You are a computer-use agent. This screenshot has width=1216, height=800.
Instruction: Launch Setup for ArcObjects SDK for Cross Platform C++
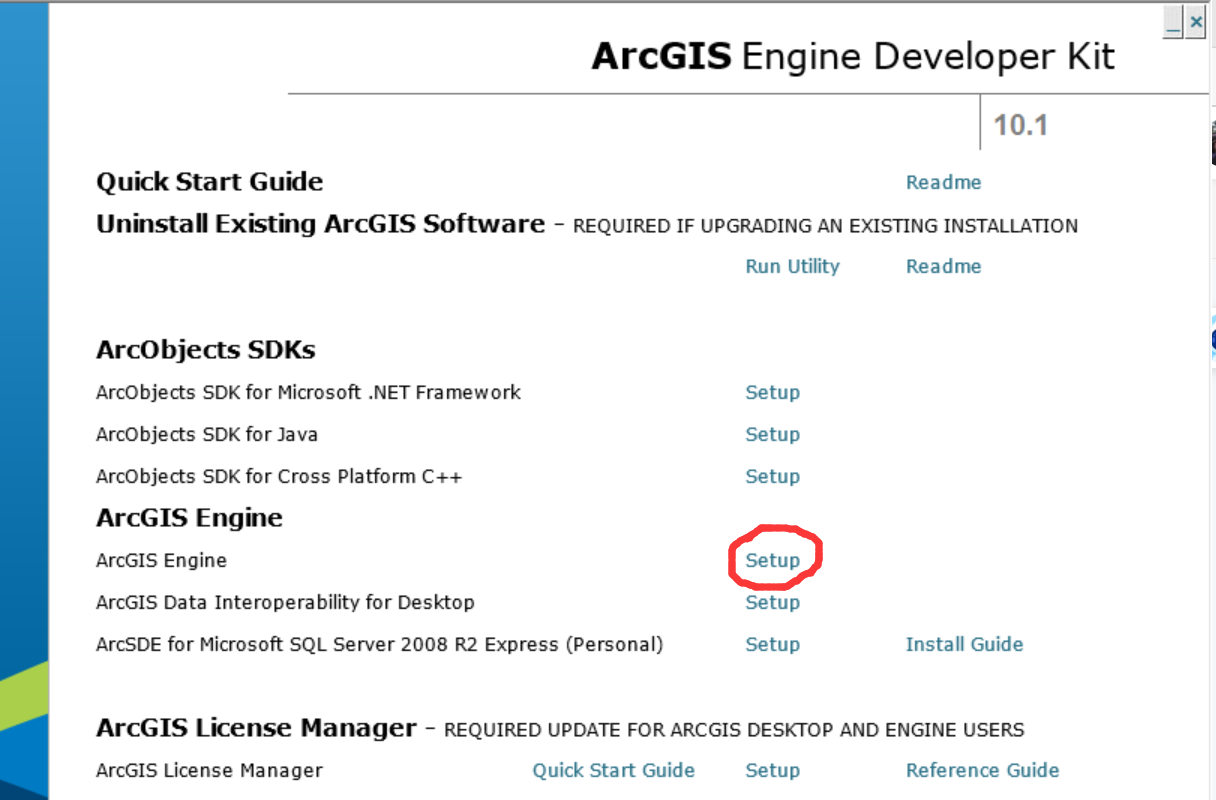point(772,476)
